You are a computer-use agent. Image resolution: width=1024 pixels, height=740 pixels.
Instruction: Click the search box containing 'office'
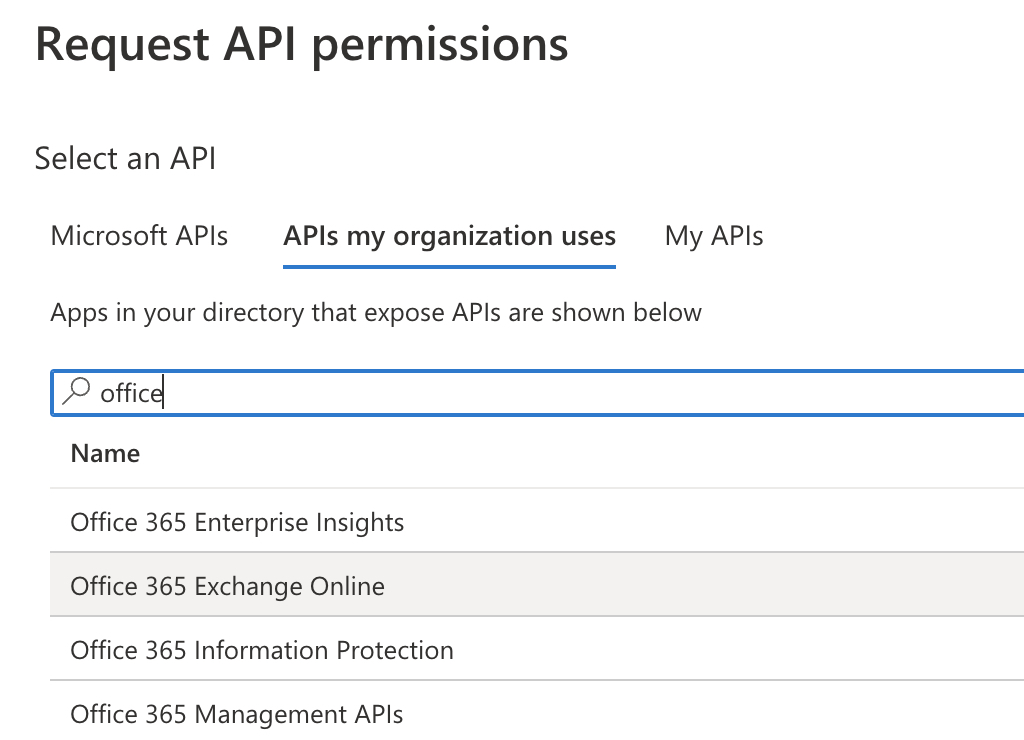[537, 393]
